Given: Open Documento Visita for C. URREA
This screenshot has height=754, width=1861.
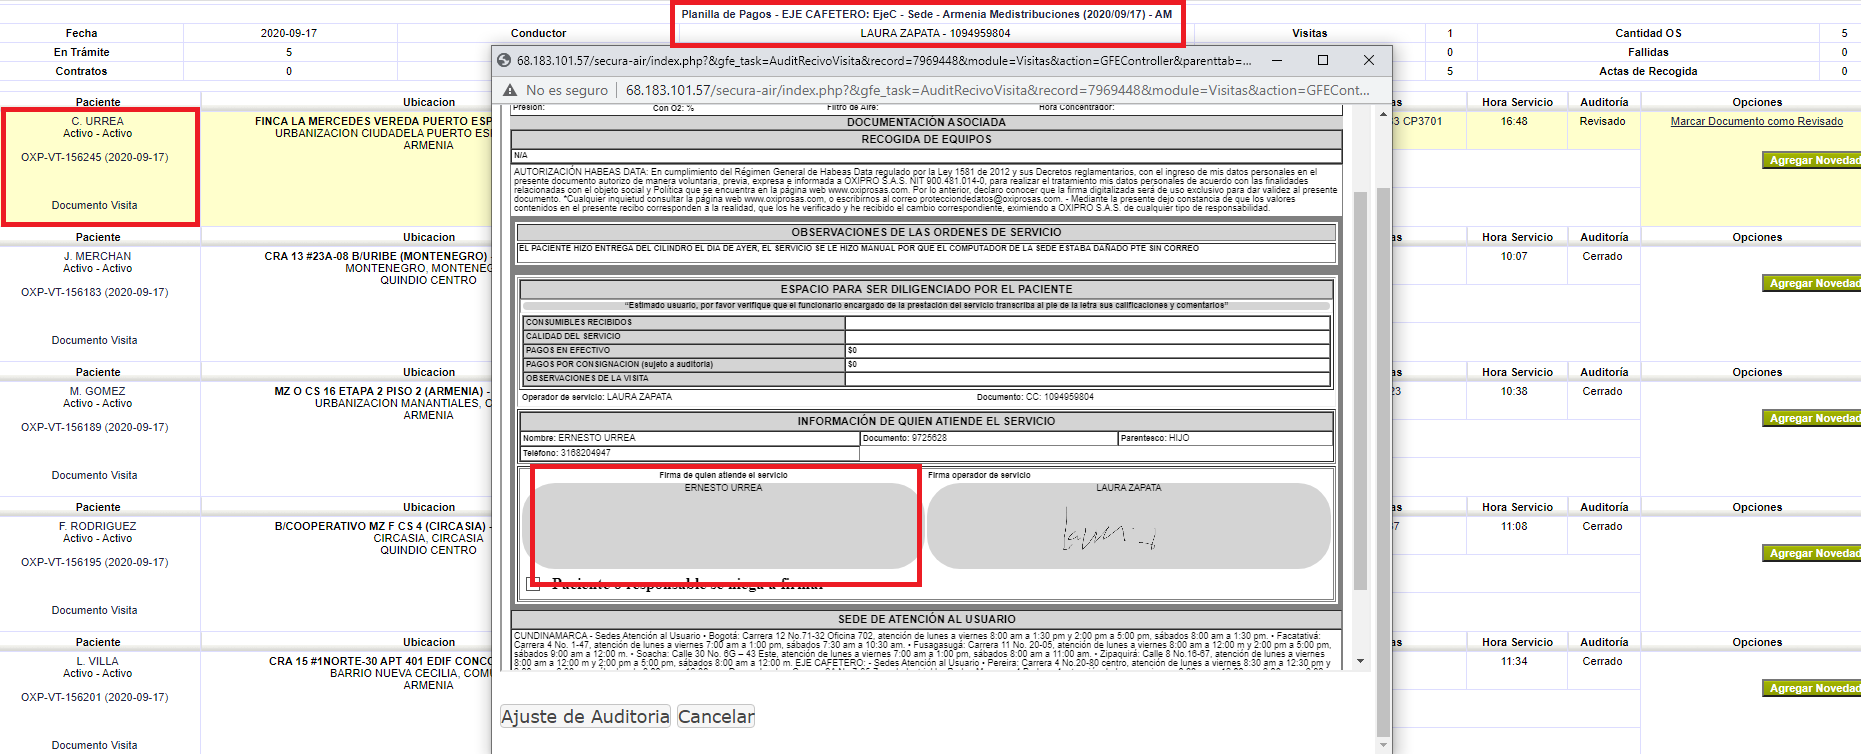Looking at the screenshot, I should tap(95, 205).
